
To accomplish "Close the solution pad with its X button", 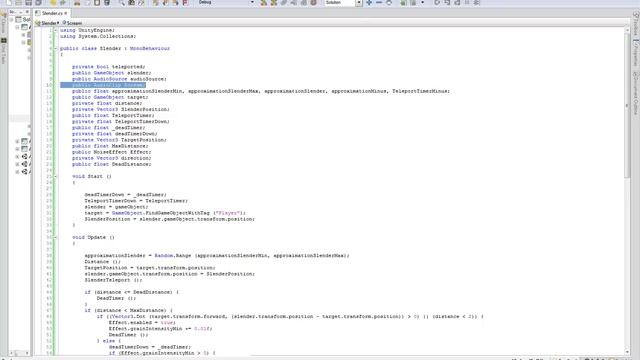I will tap(27, 12).
